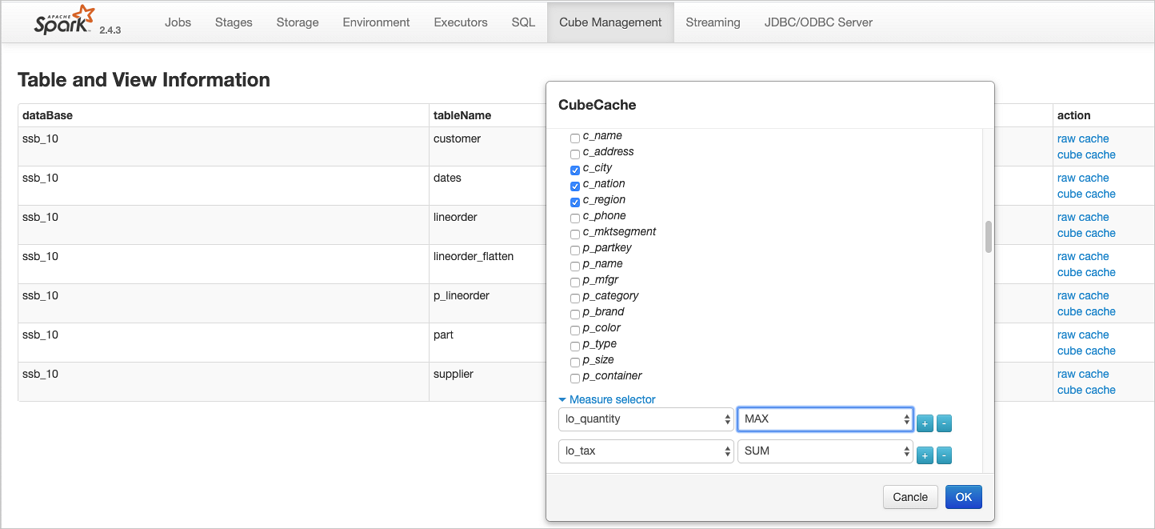
Task: Click raw cache for customer table
Action: click(x=1083, y=139)
